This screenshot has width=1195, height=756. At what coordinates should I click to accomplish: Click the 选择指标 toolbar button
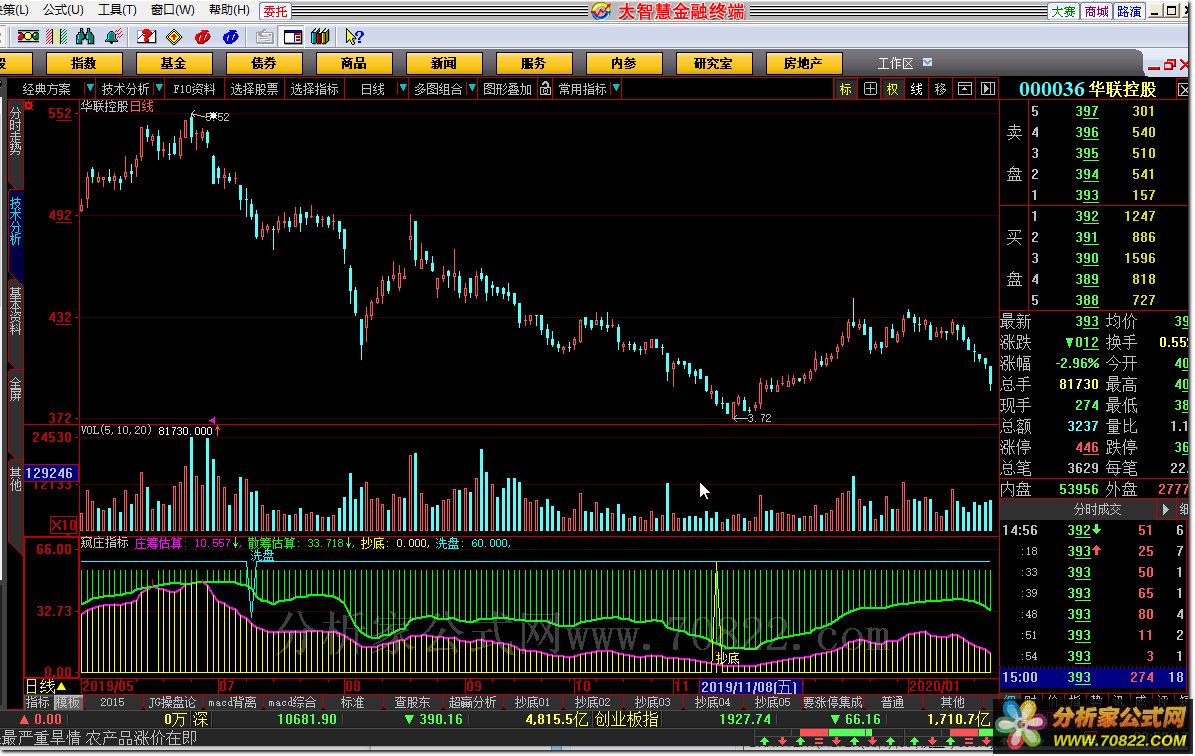314,89
